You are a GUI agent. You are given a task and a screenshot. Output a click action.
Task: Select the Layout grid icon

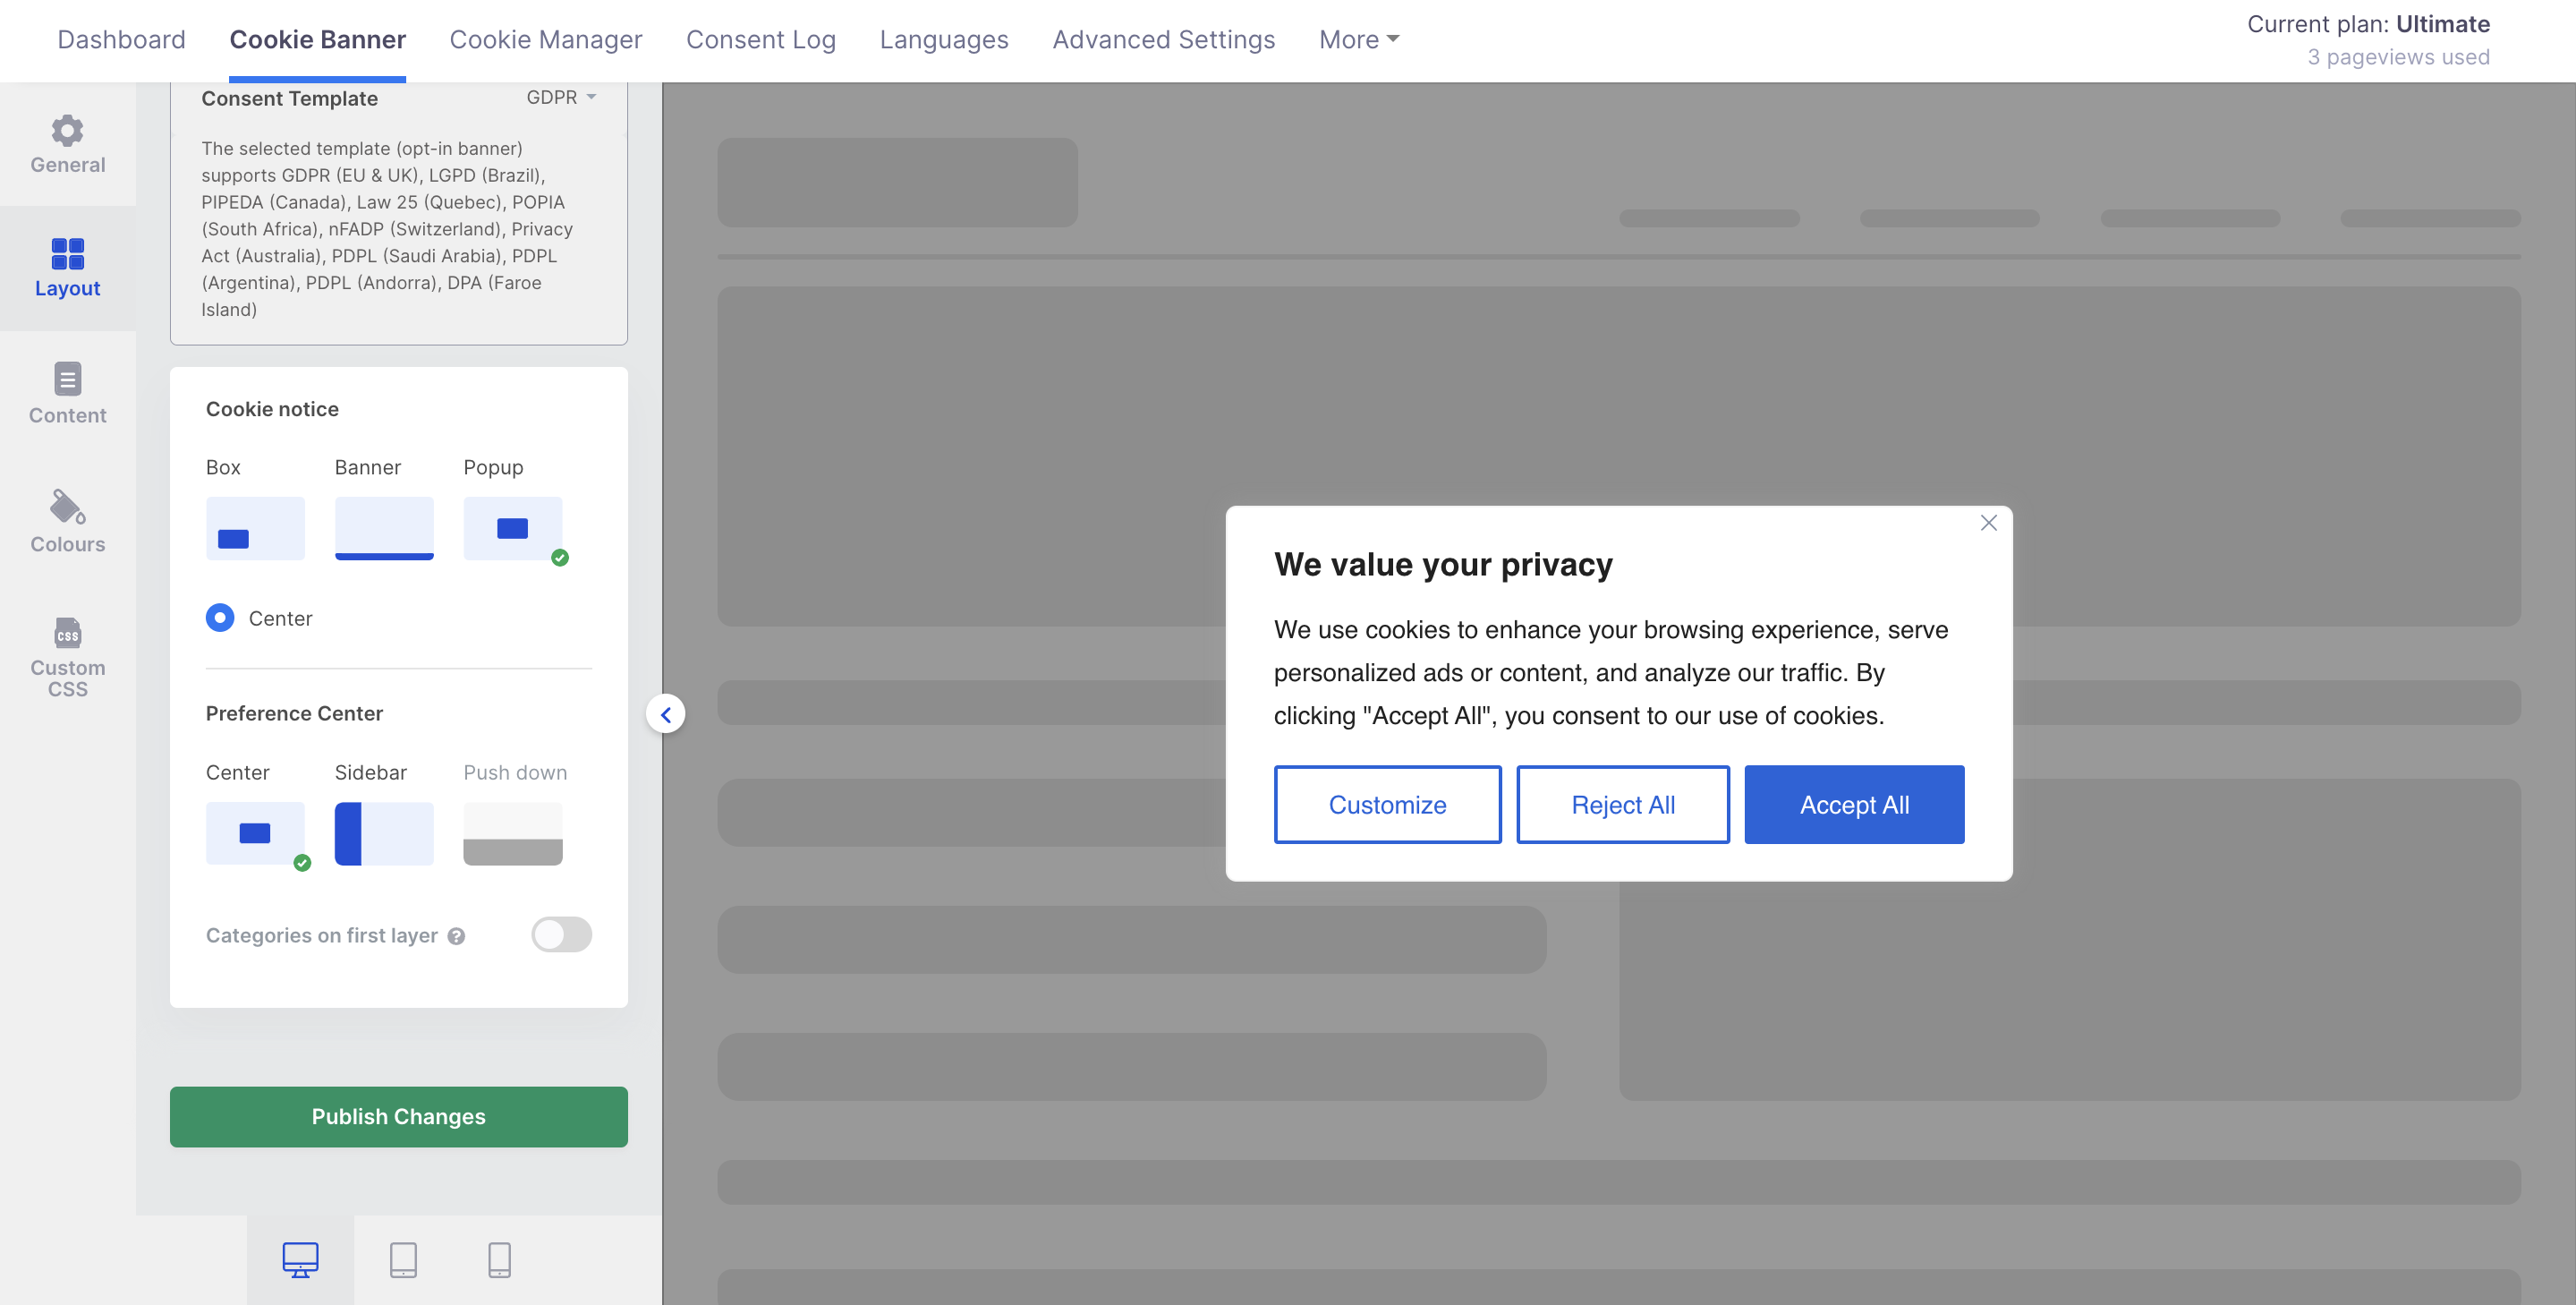(67, 254)
